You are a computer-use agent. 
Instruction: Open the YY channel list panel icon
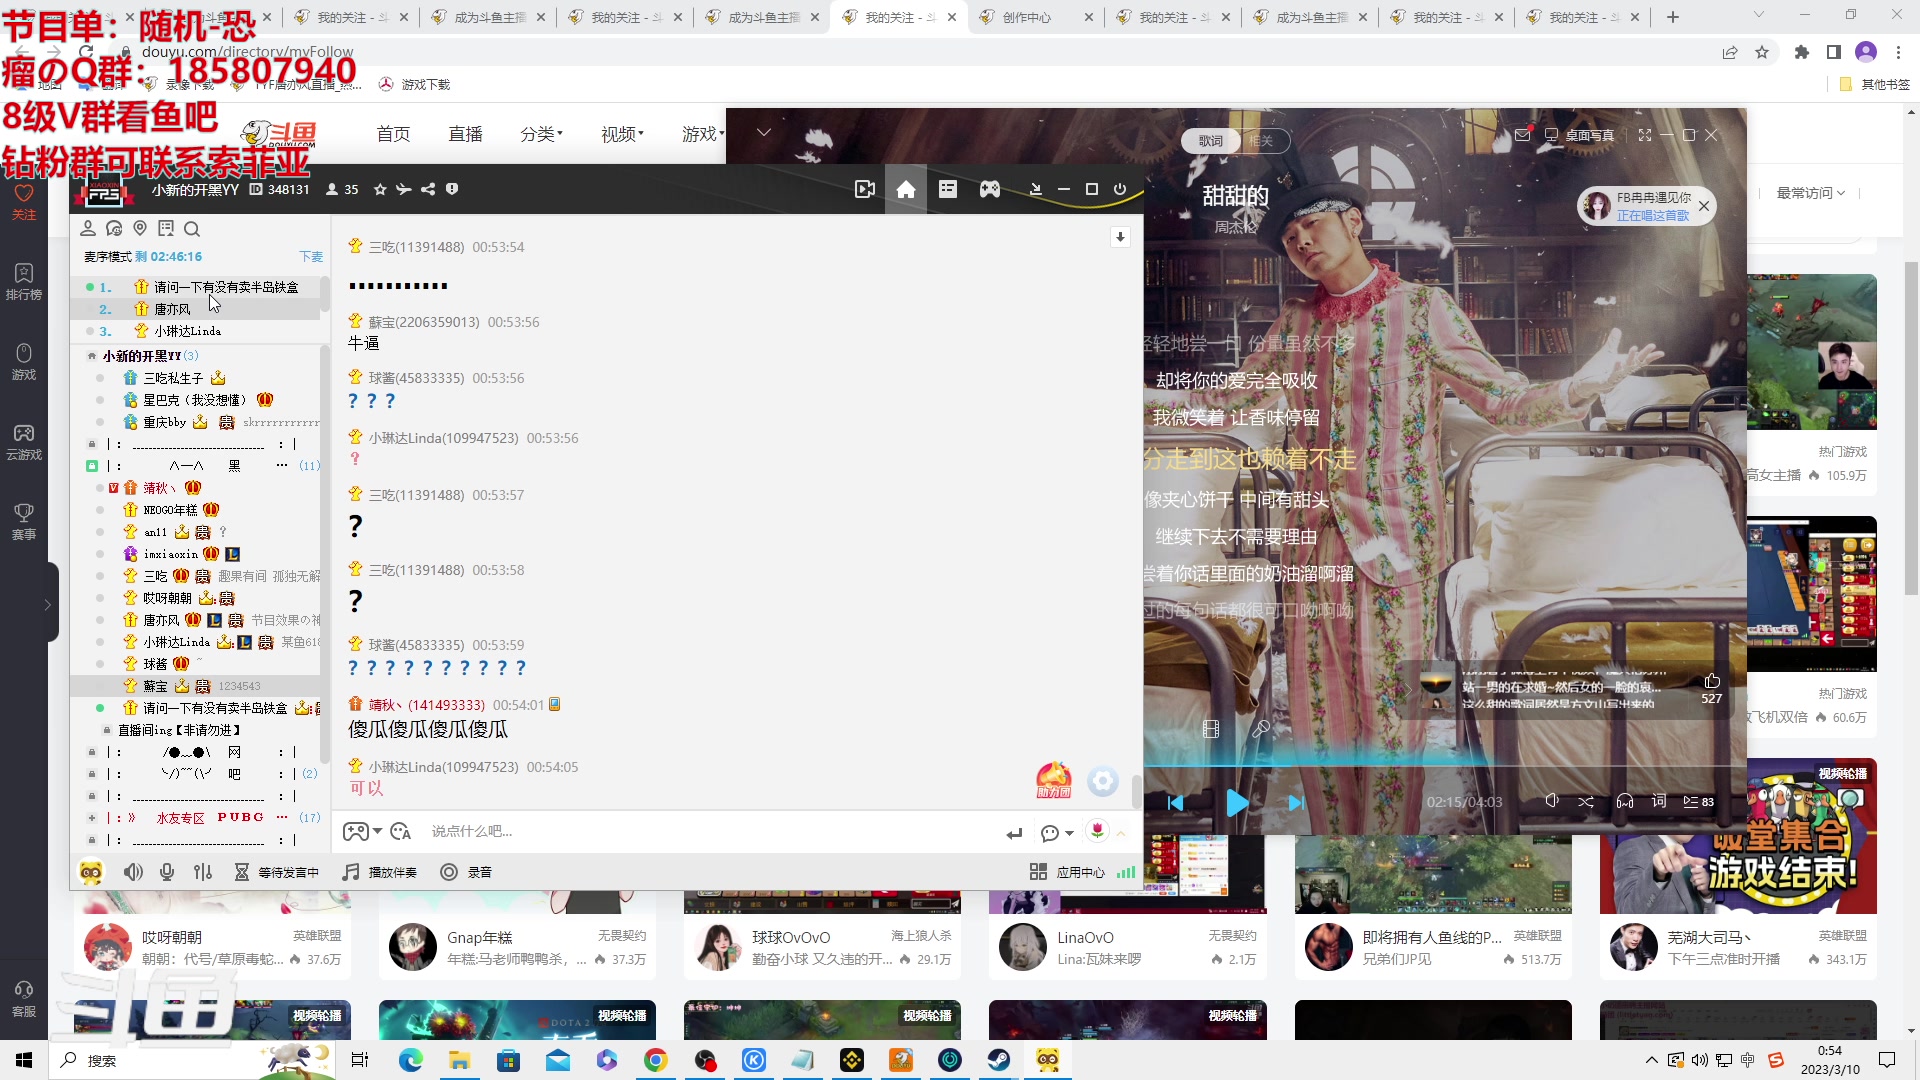[948, 189]
